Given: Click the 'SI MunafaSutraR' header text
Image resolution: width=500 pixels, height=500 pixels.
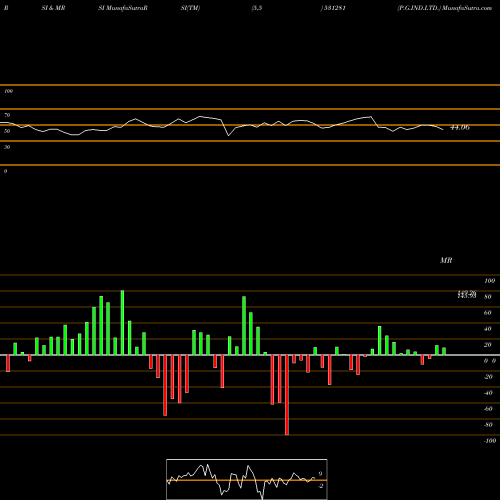Looking at the screenshot, I should point(123,8).
